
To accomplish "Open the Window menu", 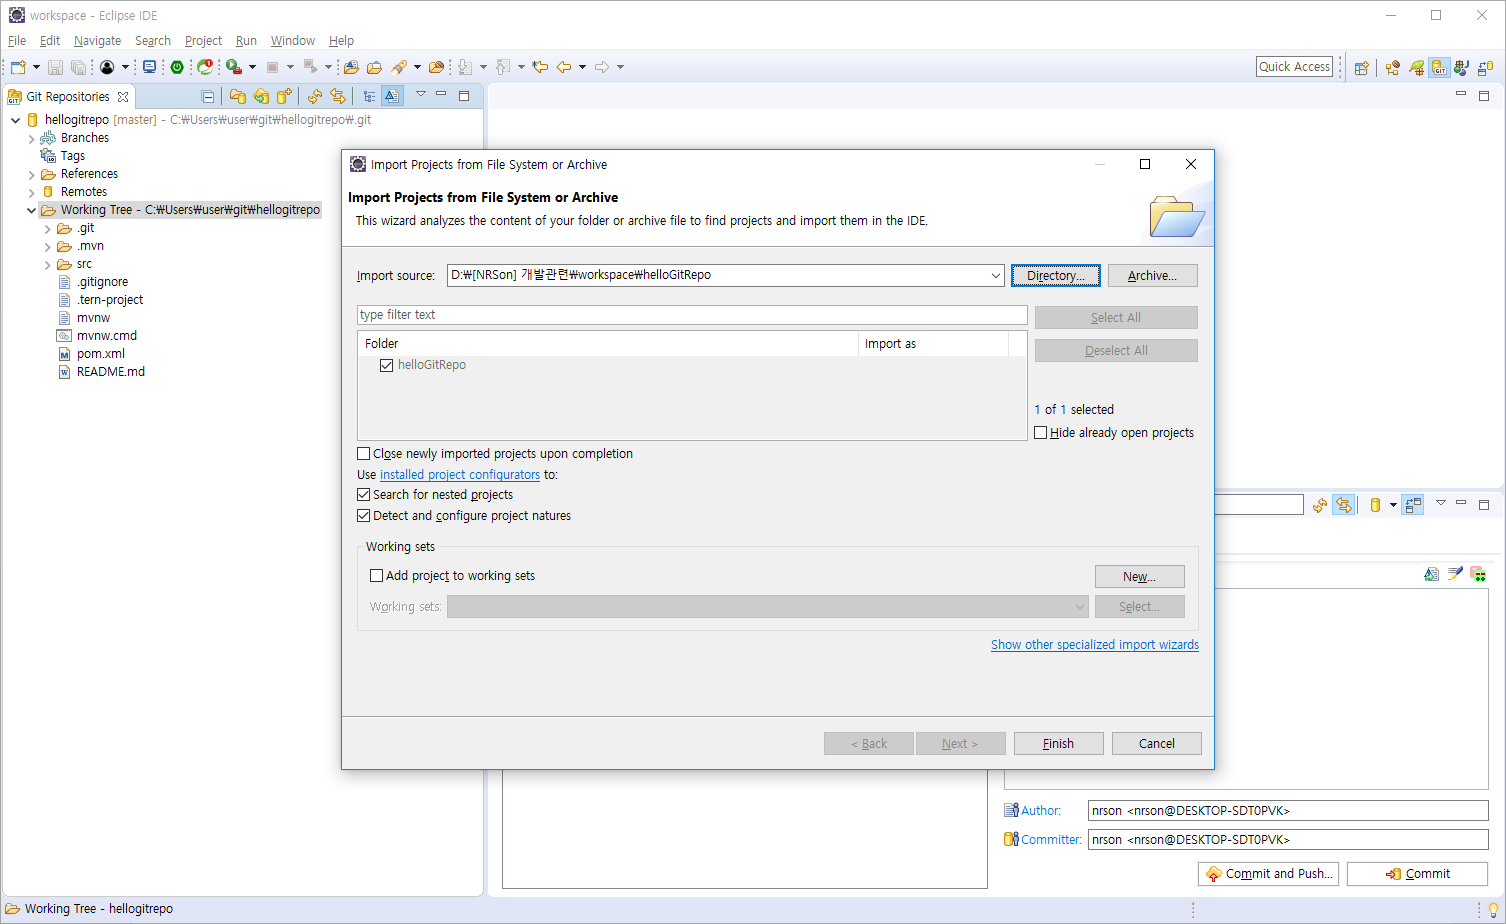I will click(x=292, y=41).
